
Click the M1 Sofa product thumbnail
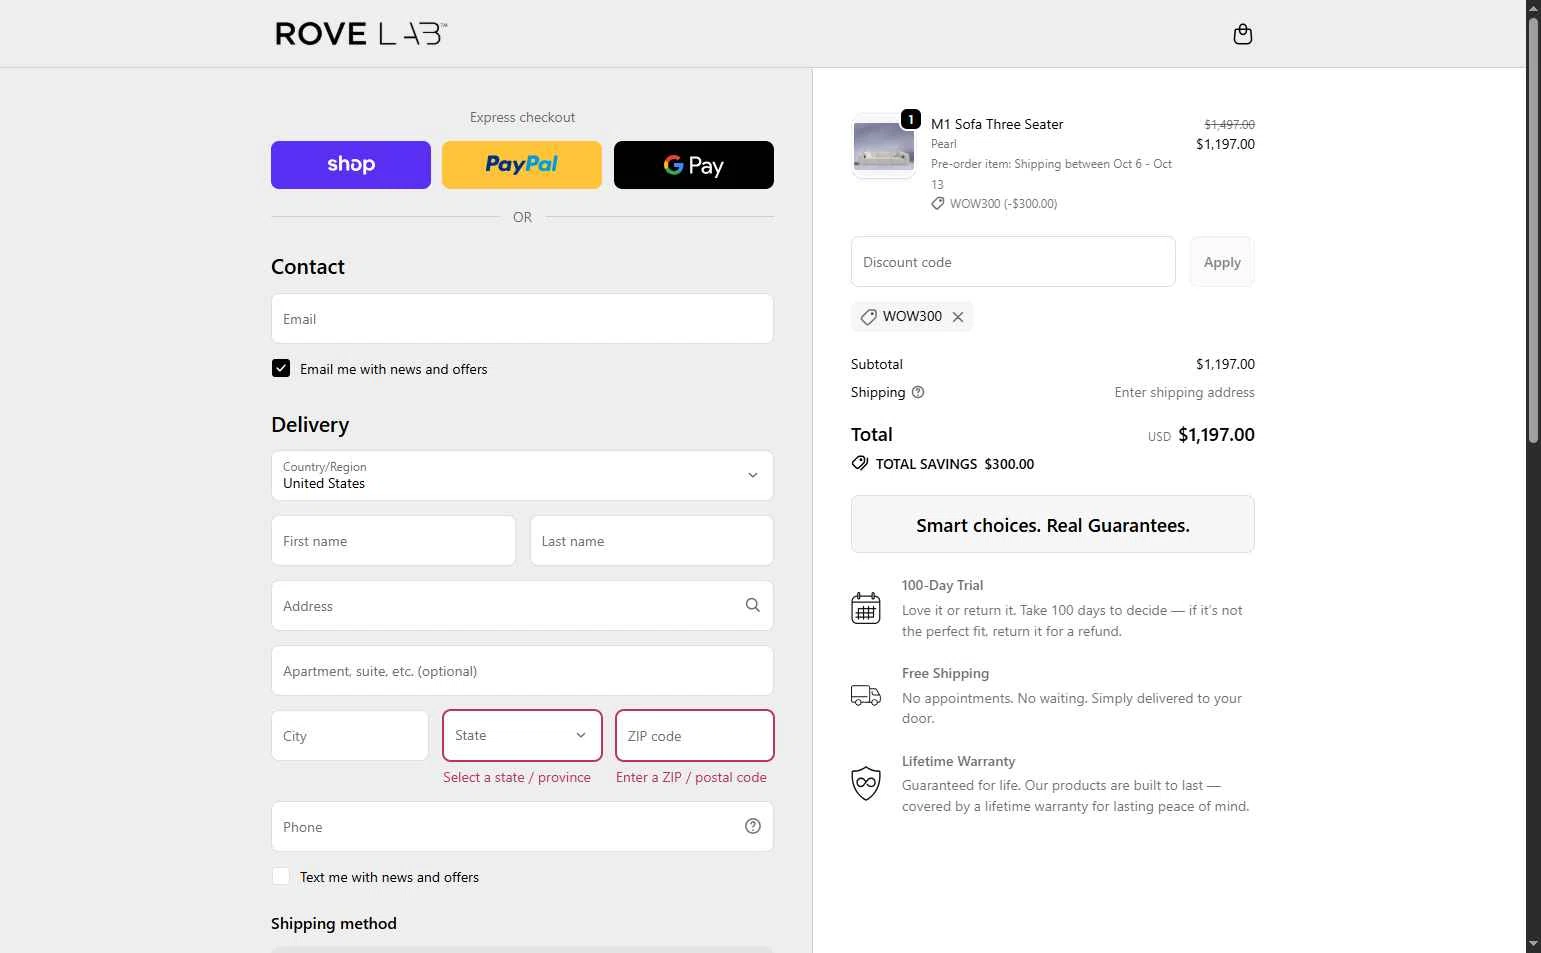tap(883, 146)
